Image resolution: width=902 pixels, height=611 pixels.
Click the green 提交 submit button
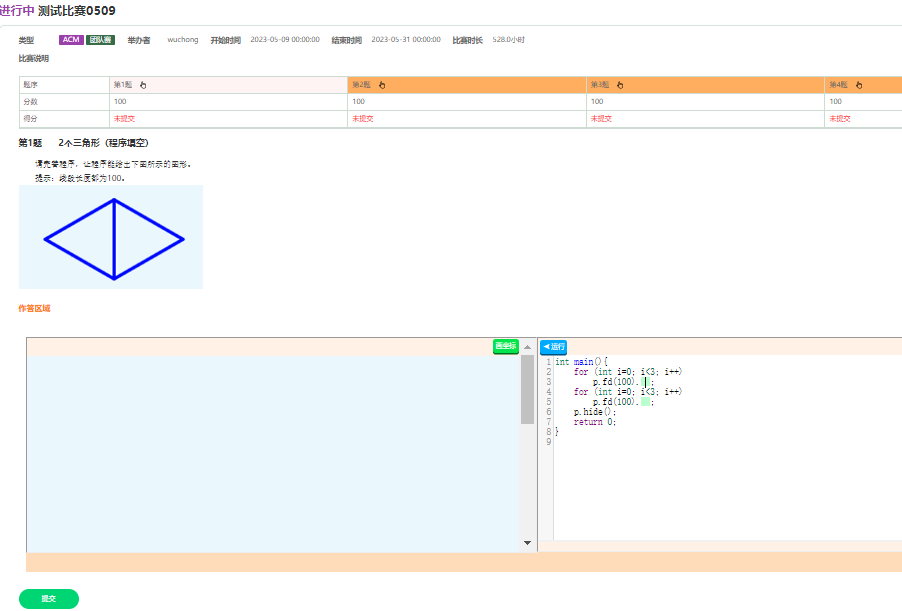tap(49, 599)
